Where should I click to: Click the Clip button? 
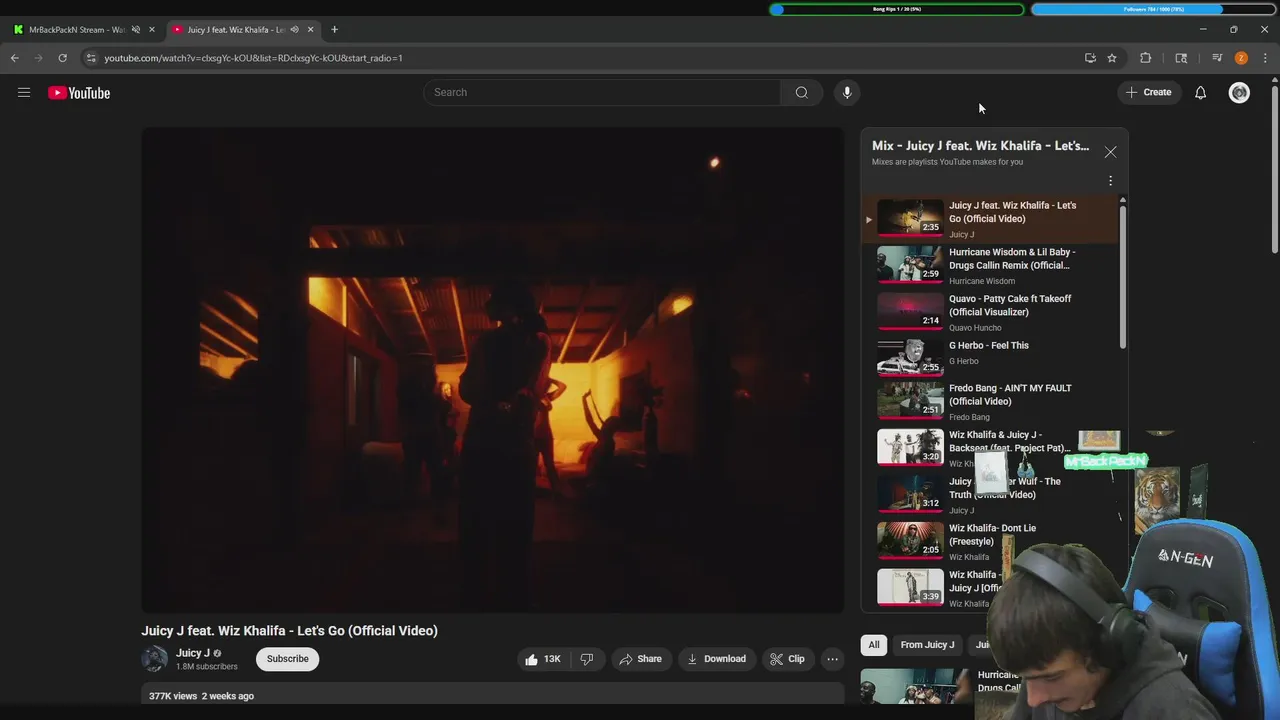[x=787, y=659]
